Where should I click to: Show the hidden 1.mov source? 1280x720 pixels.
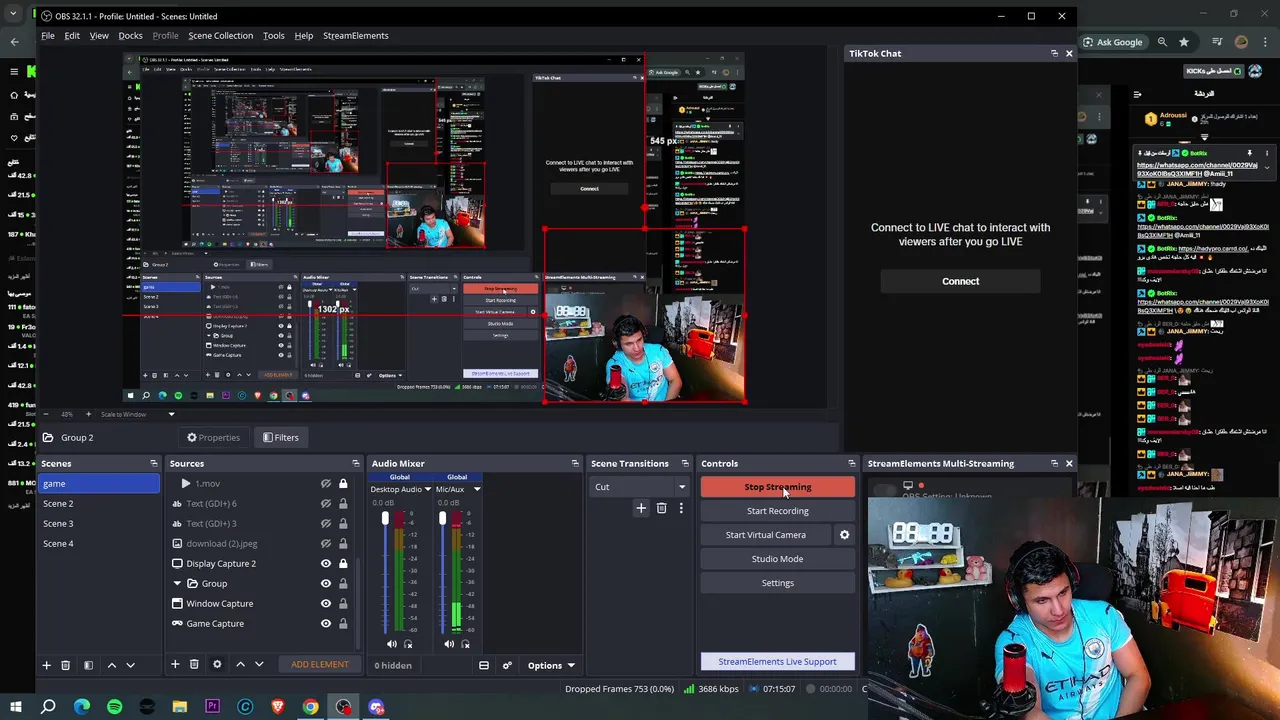[x=326, y=484]
